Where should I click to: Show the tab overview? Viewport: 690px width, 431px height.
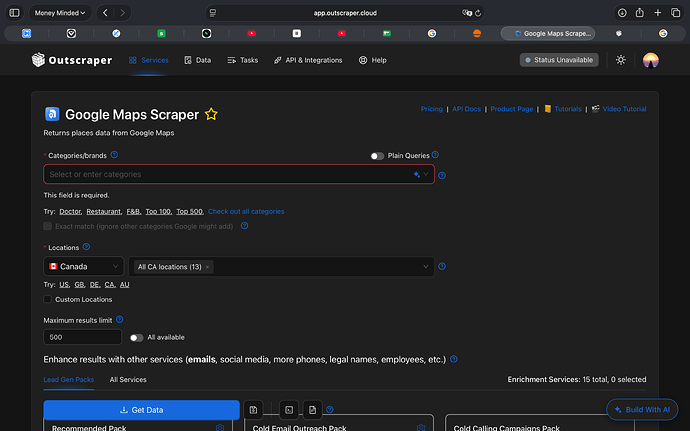(x=675, y=13)
